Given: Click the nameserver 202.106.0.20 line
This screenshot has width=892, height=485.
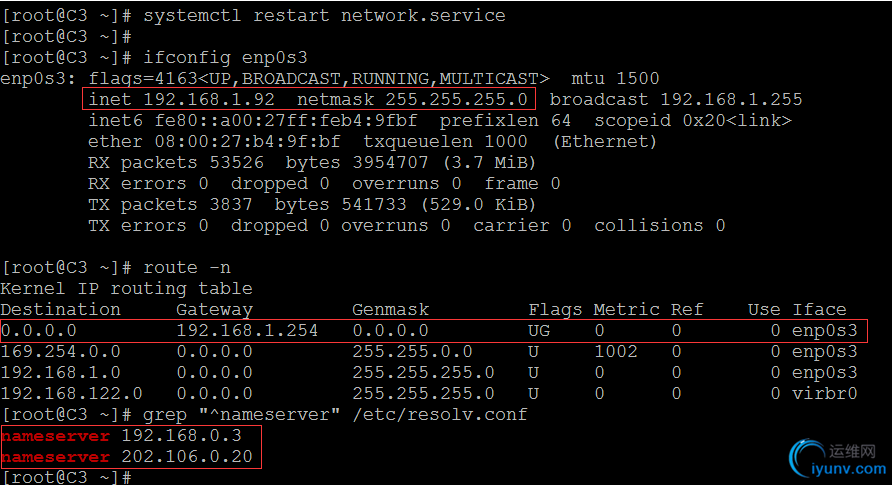Looking at the screenshot, I should coord(130,457).
